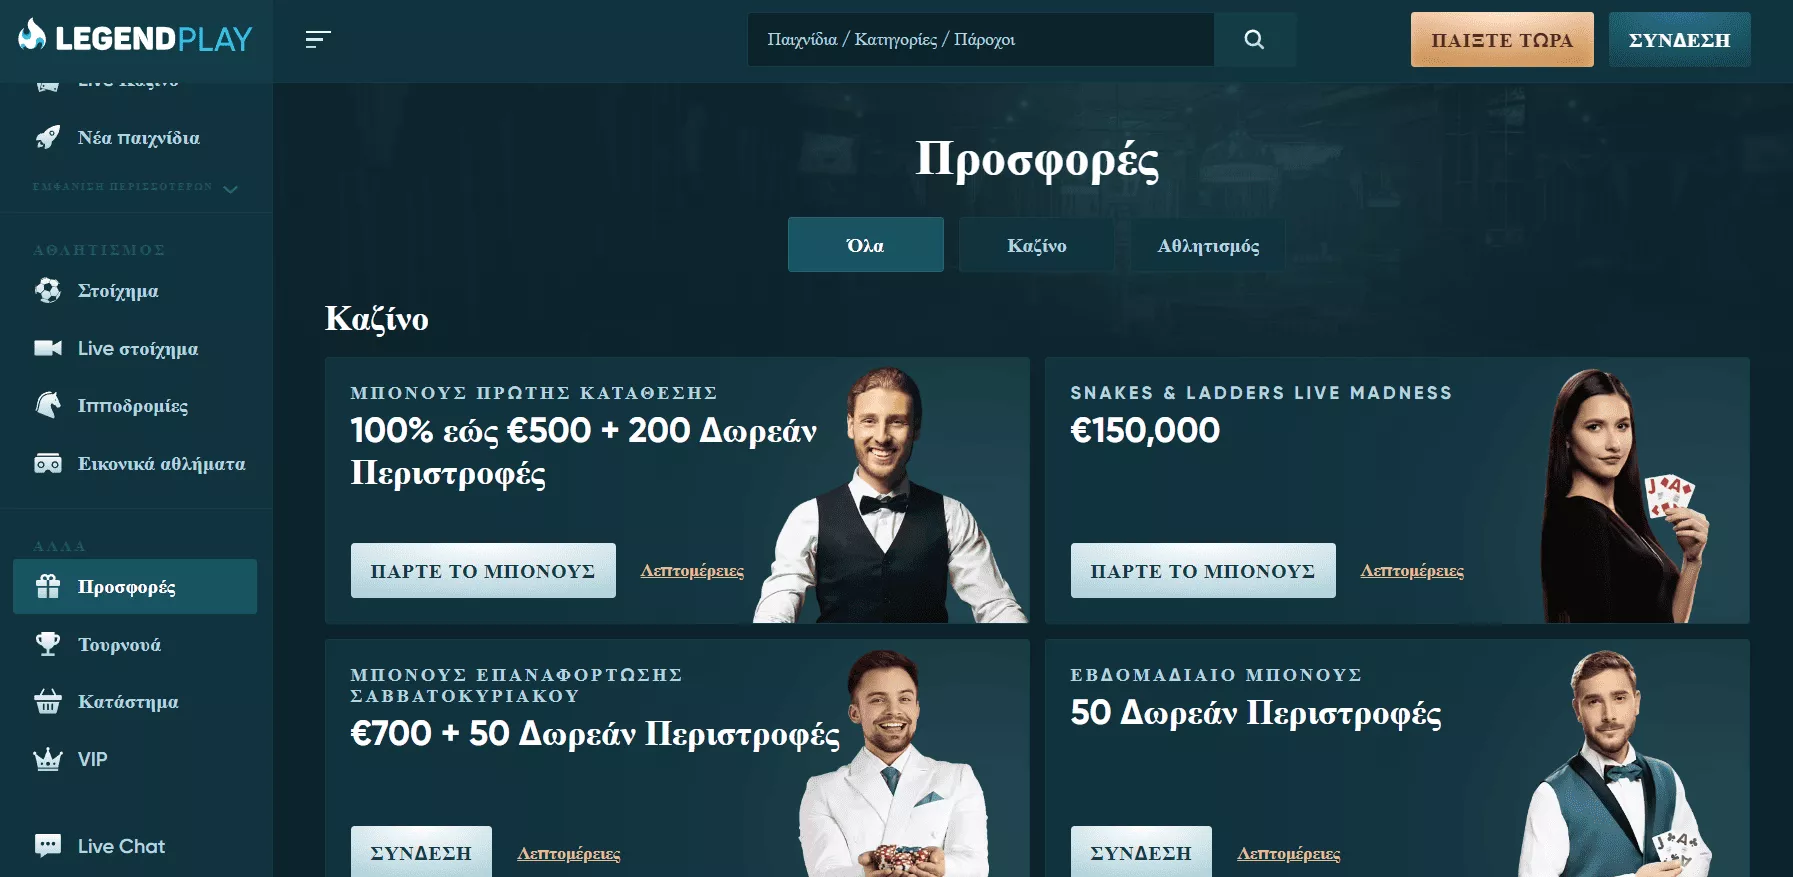Viewport: 1793px width, 877px height.
Task: Focus the games search input field
Action: (980, 40)
